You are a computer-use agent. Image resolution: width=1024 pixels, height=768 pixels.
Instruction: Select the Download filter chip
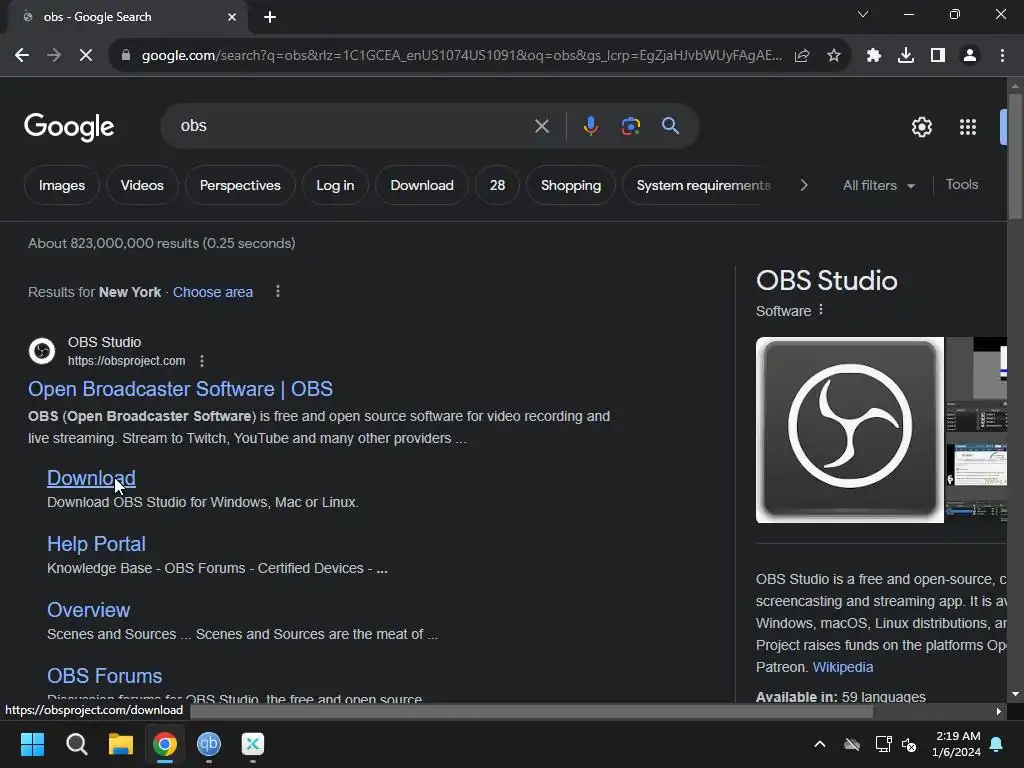point(422,185)
